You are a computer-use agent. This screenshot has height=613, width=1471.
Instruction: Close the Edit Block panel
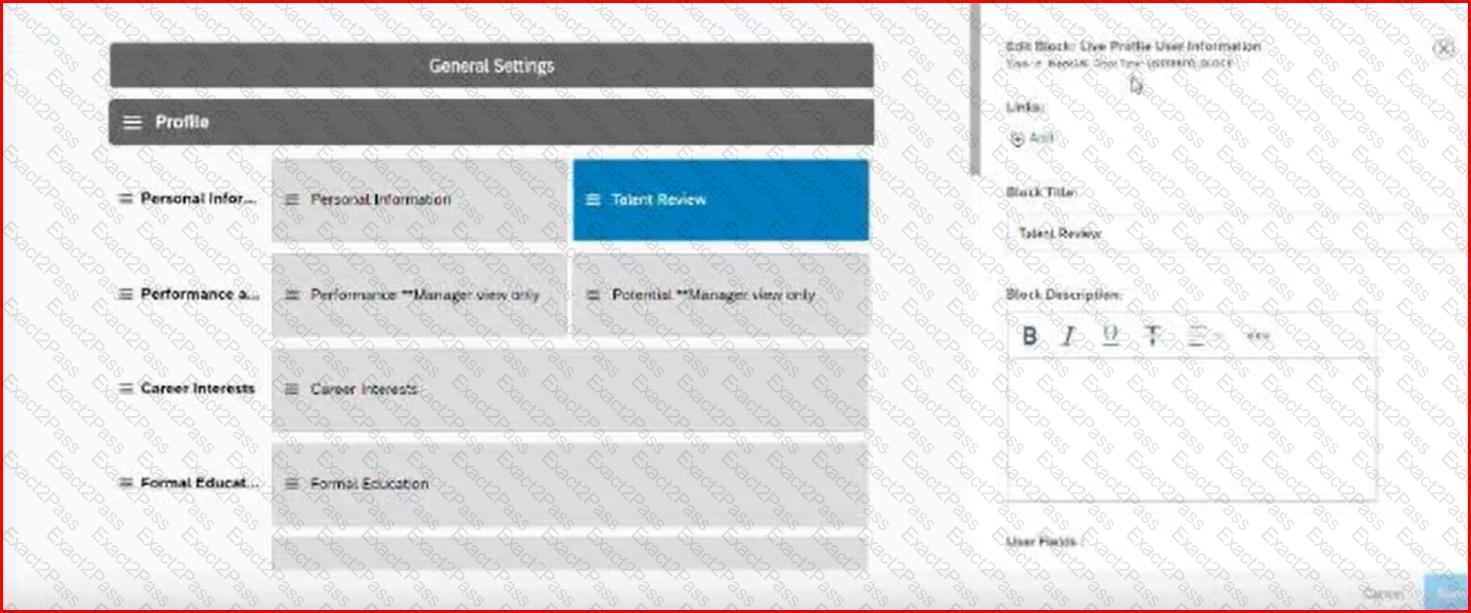[1443, 48]
